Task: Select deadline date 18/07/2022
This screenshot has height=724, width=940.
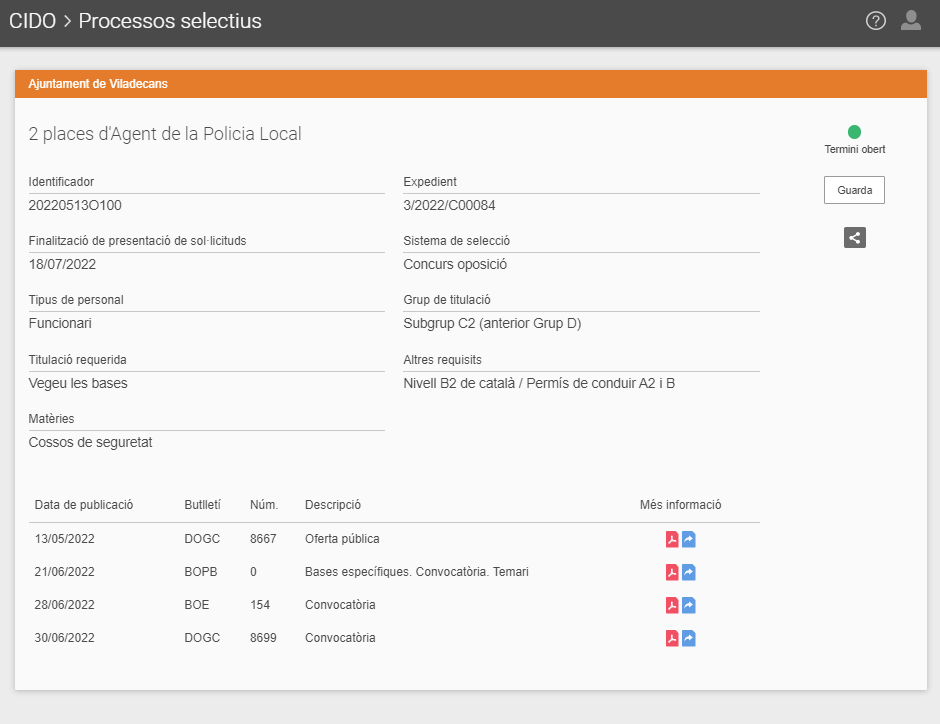Action: tap(62, 264)
